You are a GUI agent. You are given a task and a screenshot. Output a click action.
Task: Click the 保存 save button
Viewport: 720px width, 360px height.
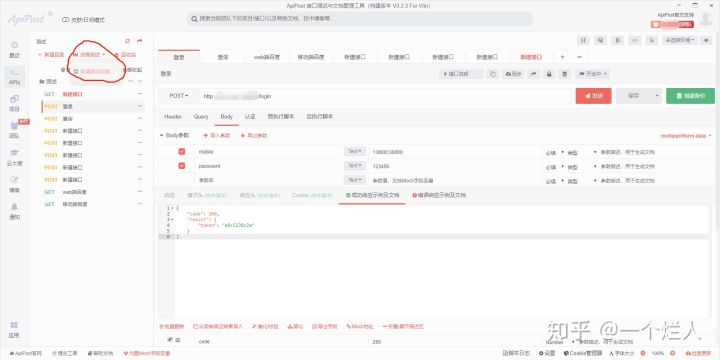[634, 96]
